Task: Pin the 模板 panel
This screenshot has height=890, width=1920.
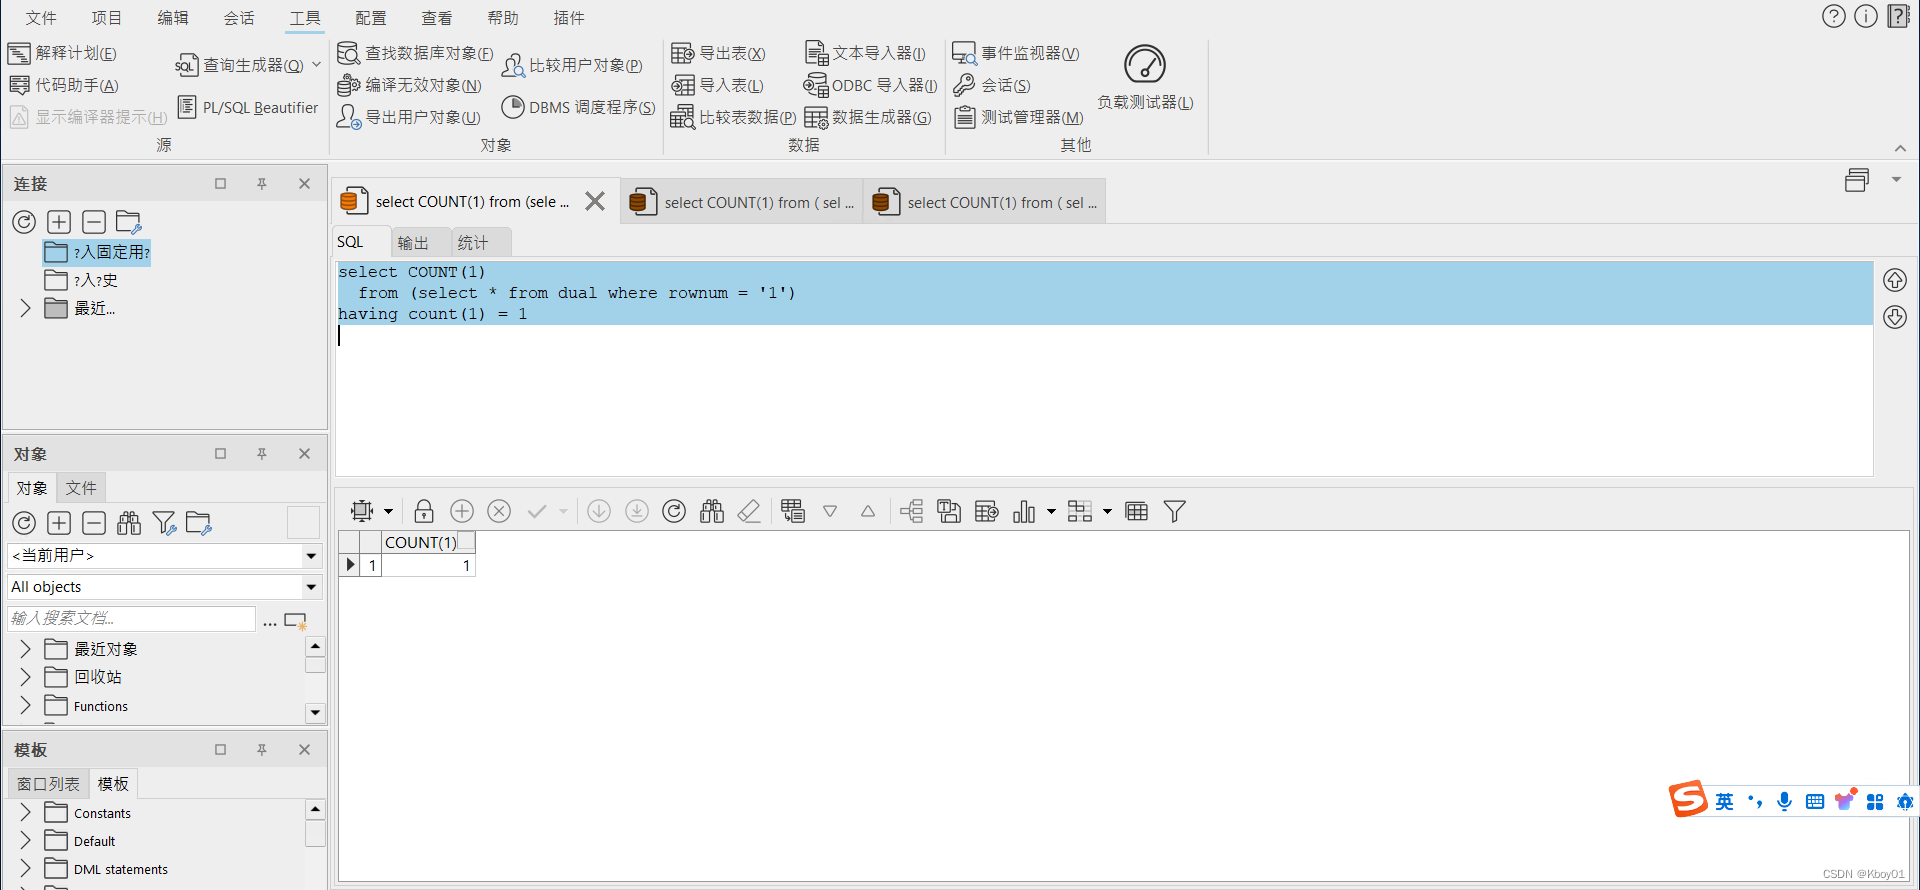Action: coord(262,750)
